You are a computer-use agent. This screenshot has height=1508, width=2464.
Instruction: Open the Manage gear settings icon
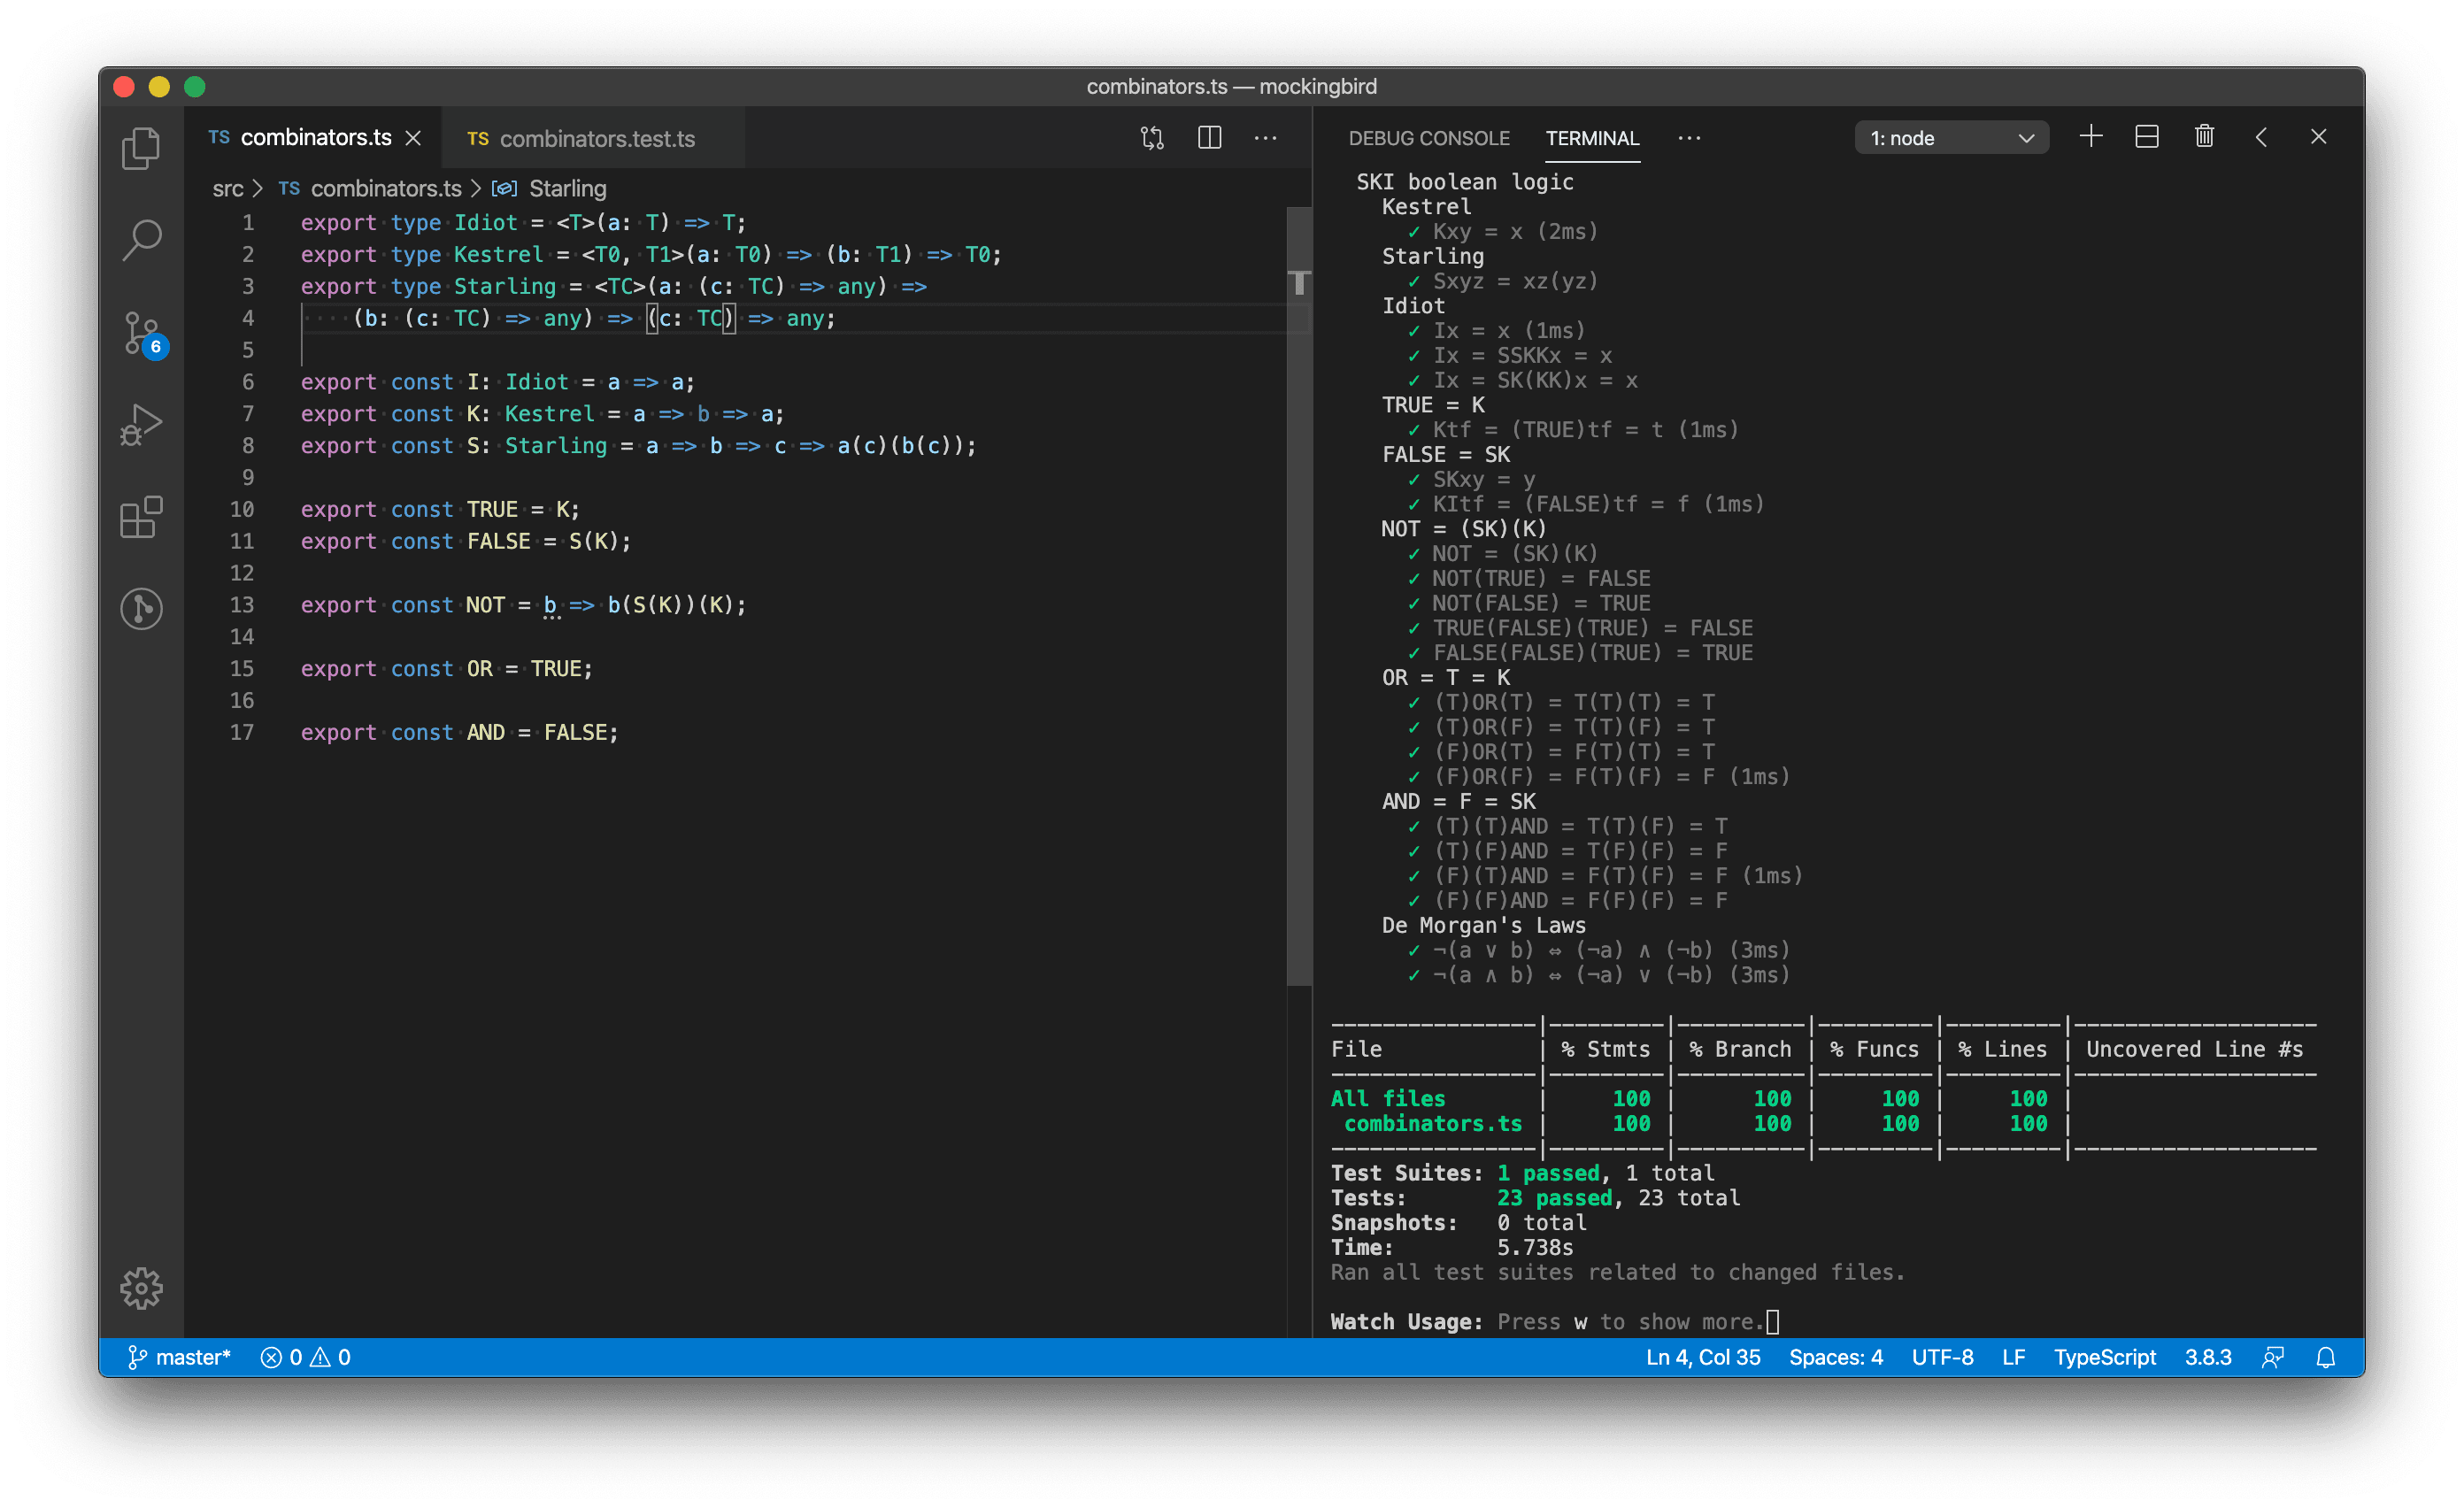141,1288
